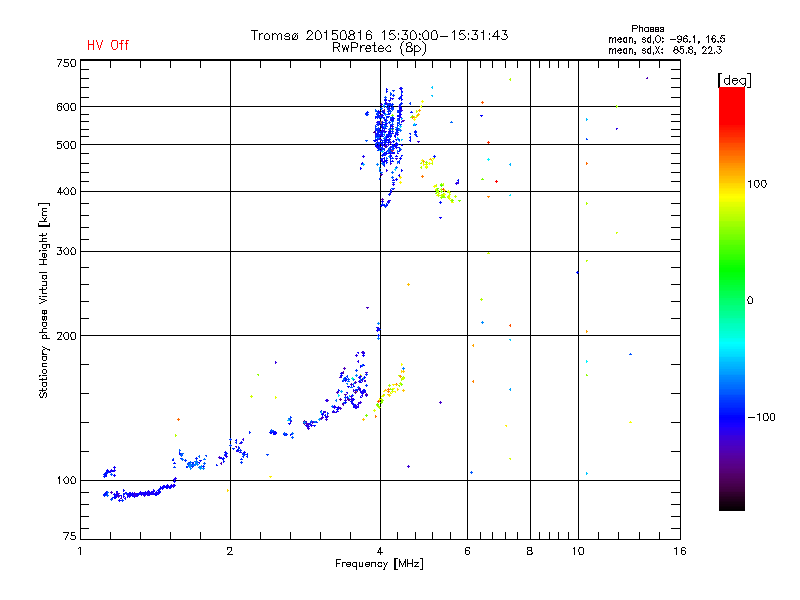Screen dimensions: 800x600
Task: Click the y-axis tick label '600'
Action: coord(66,107)
